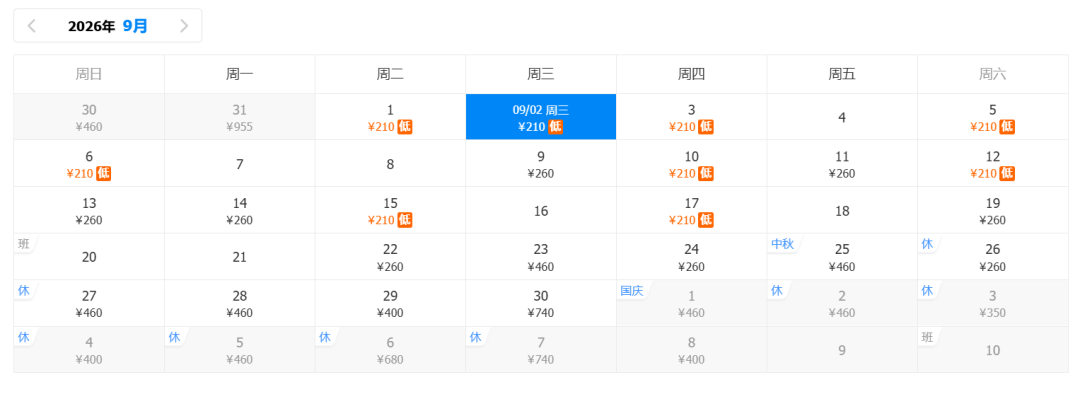Choose September 6 low-price date
This screenshot has width=1080, height=399.
tap(89, 164)
